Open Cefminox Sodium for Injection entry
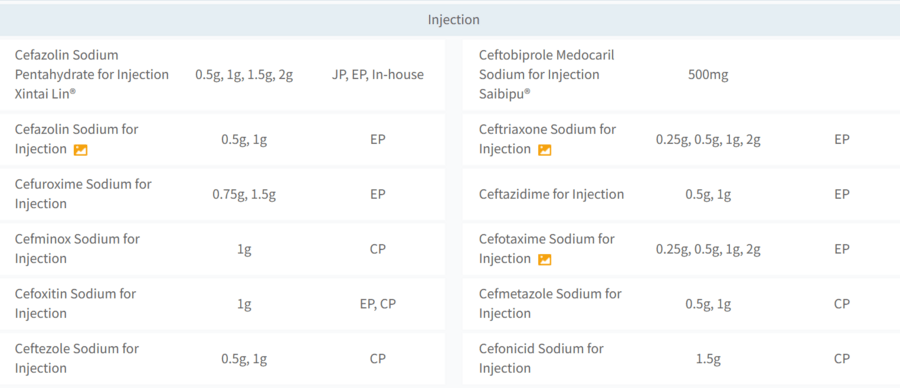Screen dimensions: 900x388 77,249
